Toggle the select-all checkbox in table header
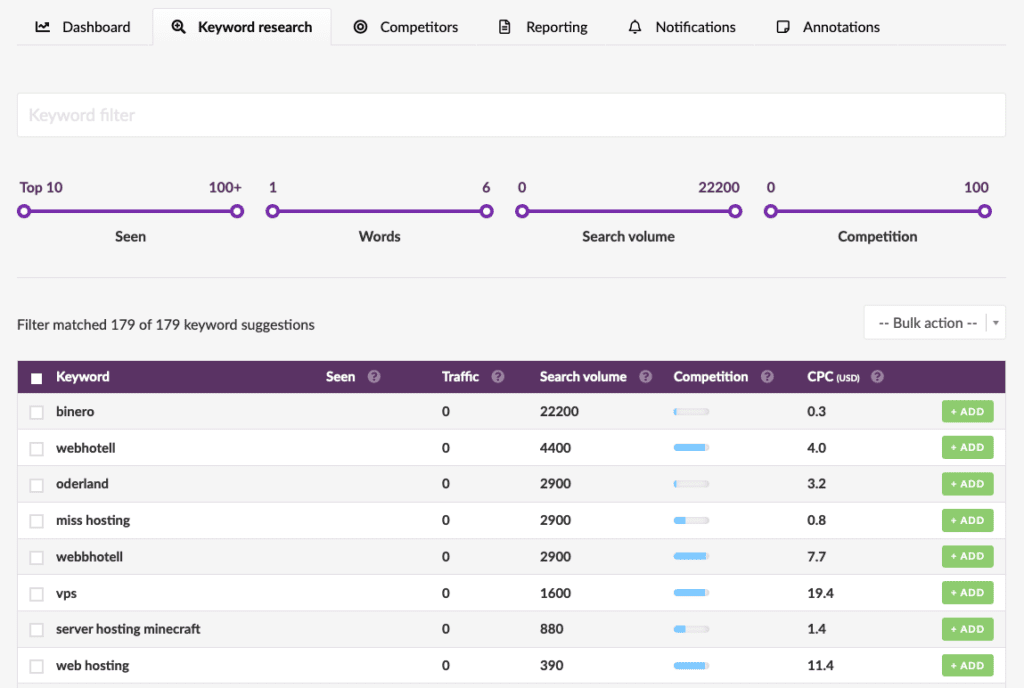 click(37, 378)
